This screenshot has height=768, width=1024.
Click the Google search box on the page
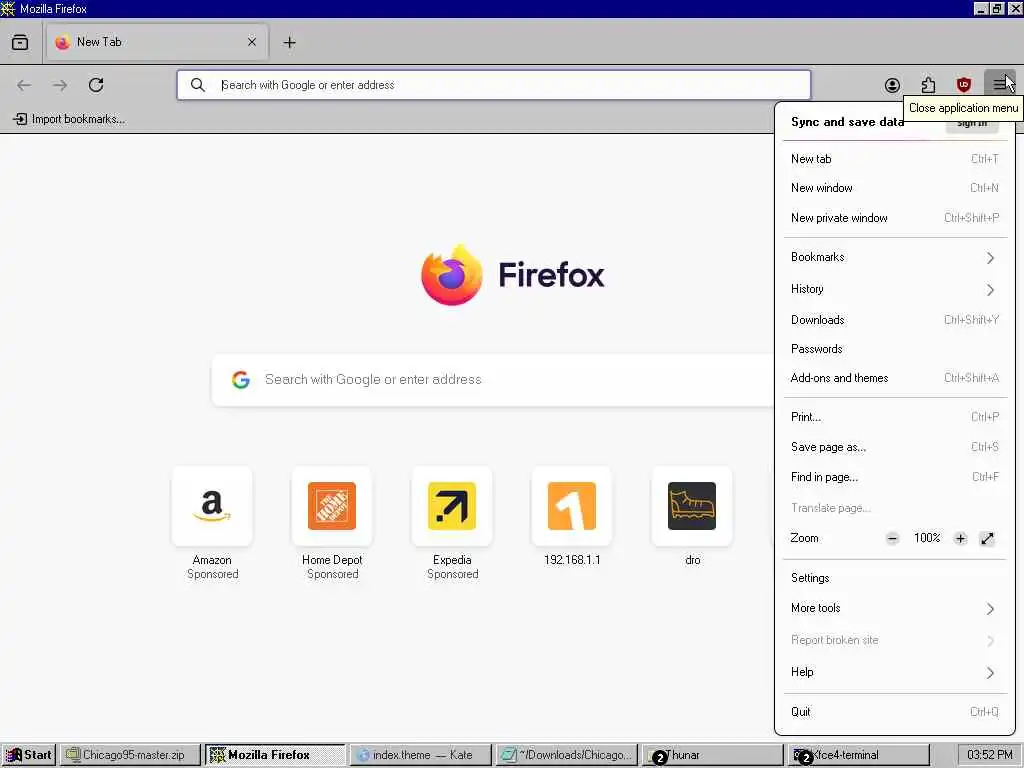(x=493, y=380)
